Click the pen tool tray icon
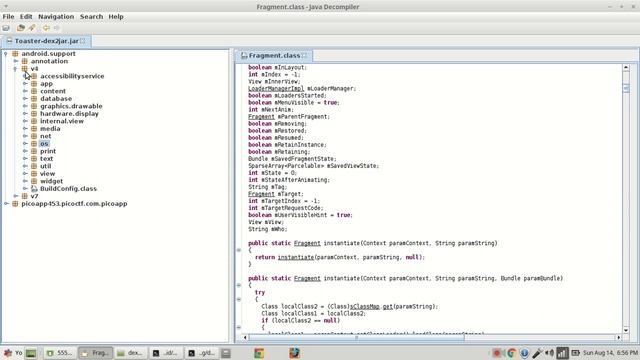The height and width of the screenshot is (360, 640). point(538,353)
